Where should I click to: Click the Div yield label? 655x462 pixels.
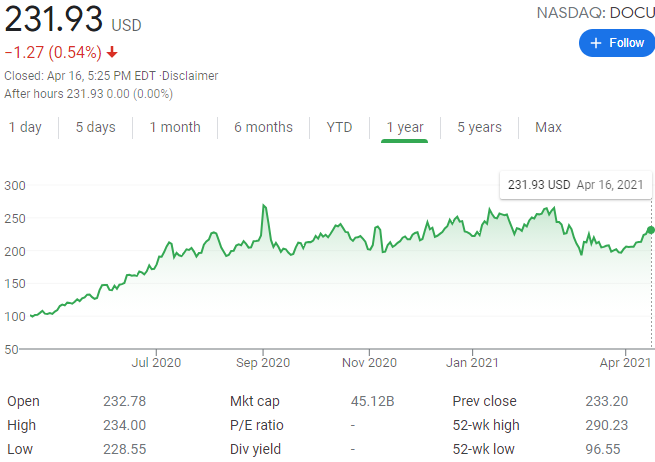[x=255, y=449]
